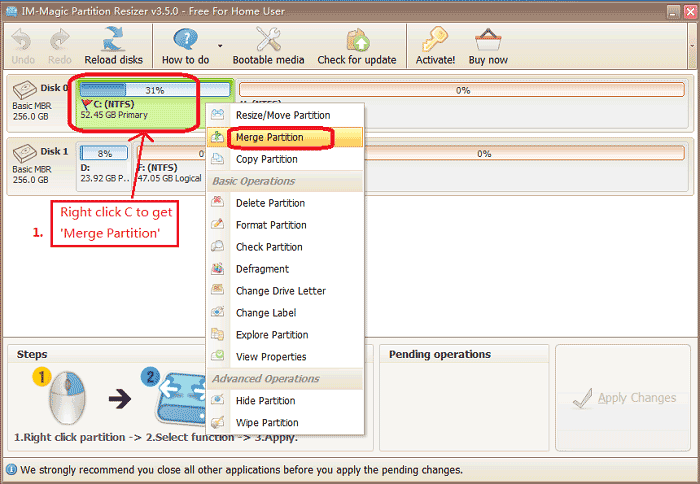700x484 pixels.
Task: Click View Properties menu entry
Action: pyautogui.click(x=285, y=357)
